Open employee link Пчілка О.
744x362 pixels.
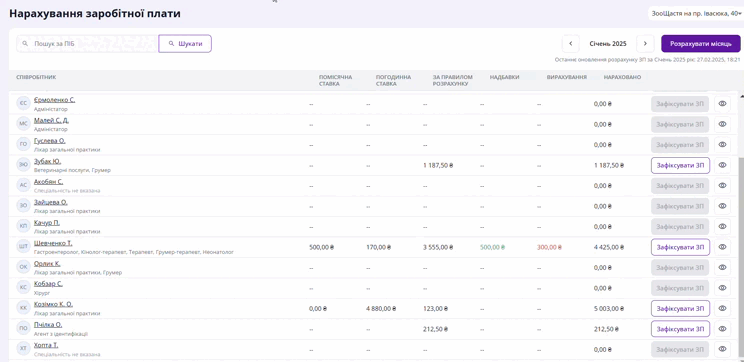coord(48,325)
